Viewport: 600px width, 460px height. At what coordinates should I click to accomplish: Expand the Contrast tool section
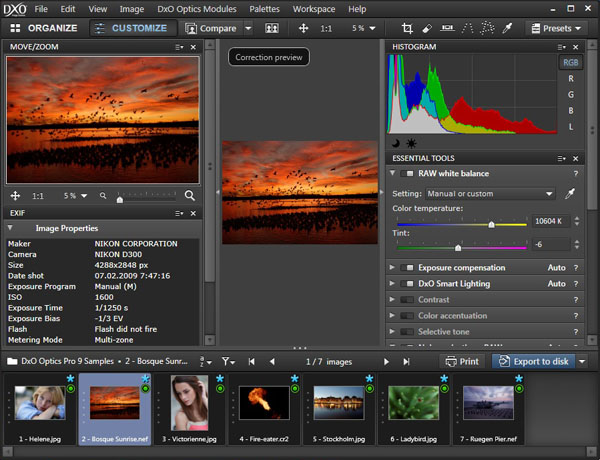click(x=393, y=300)
